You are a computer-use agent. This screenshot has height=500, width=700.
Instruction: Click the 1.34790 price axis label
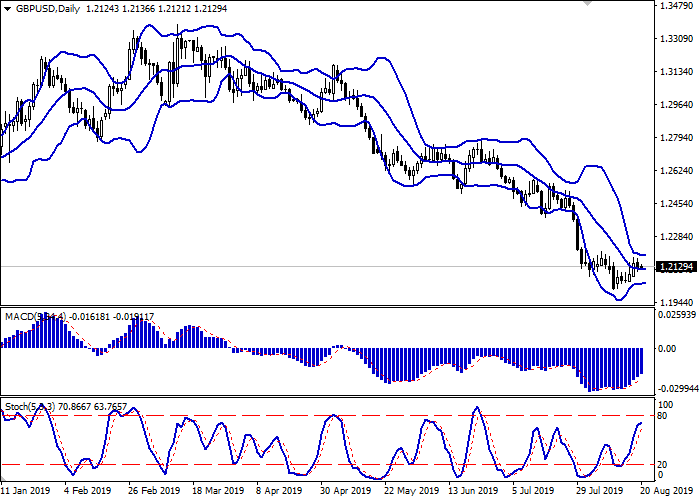pos(673,6)
